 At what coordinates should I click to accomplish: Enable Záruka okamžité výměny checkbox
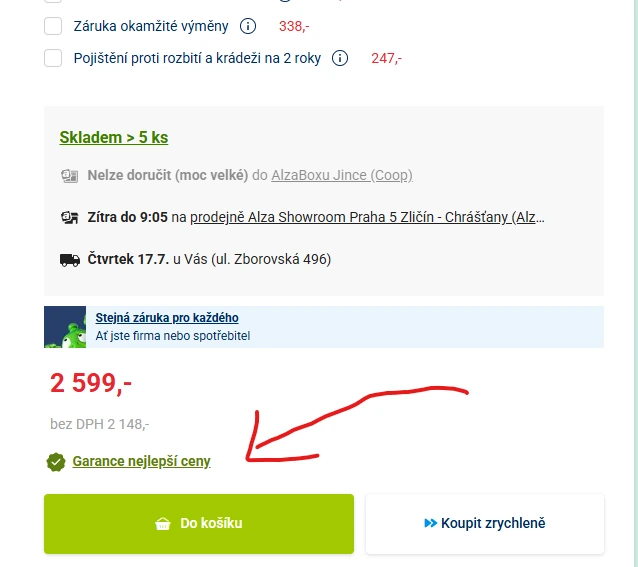(x=53, y=26)
